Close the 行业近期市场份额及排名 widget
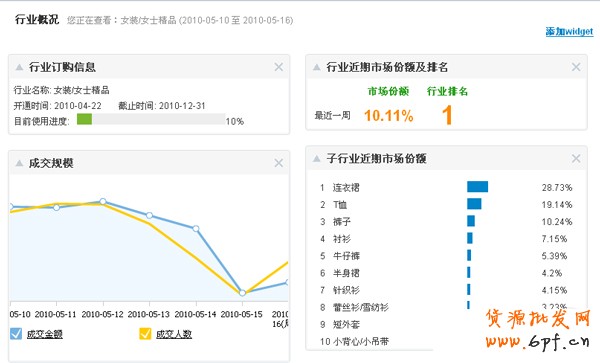 pyautogui.click(x=576, y=67)
